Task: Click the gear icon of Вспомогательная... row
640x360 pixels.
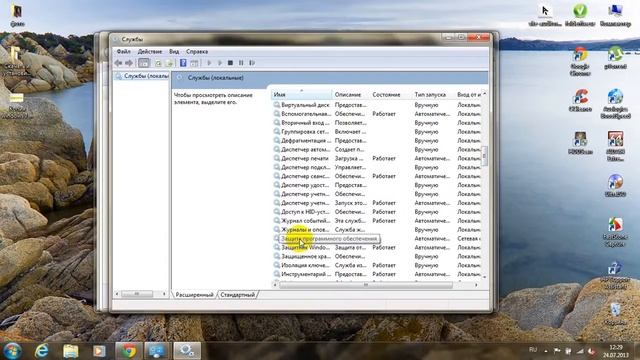Action: pos(277,113)
